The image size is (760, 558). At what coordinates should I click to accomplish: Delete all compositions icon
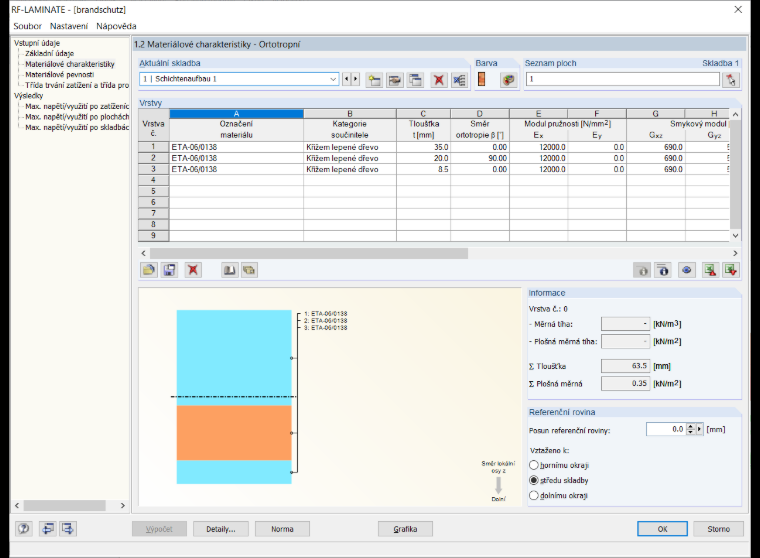pyautogui.click(x=459, y=80)
